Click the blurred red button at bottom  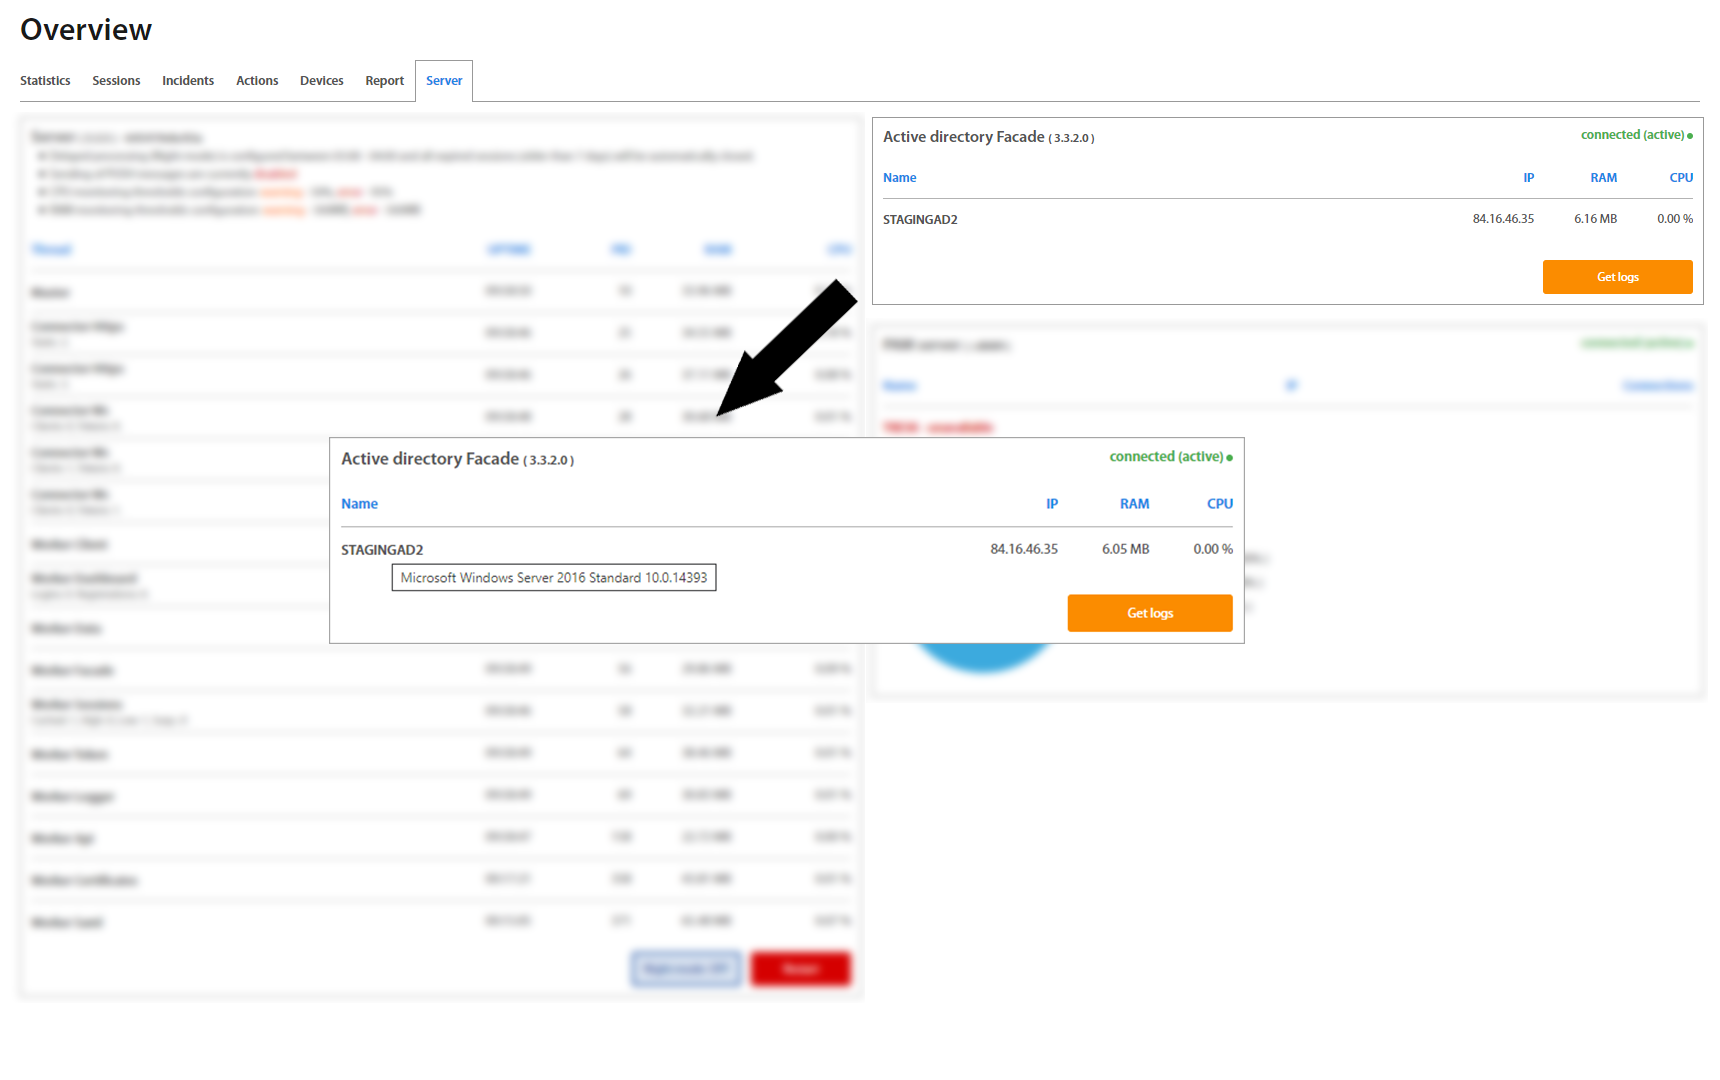tap(800, 969)
